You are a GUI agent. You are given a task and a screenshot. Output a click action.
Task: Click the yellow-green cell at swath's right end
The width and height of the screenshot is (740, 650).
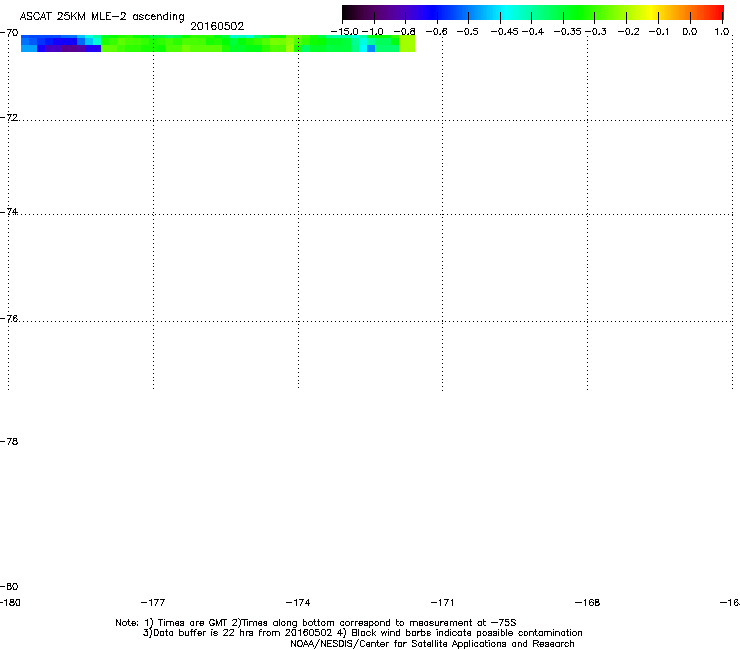tap(407, 43)
